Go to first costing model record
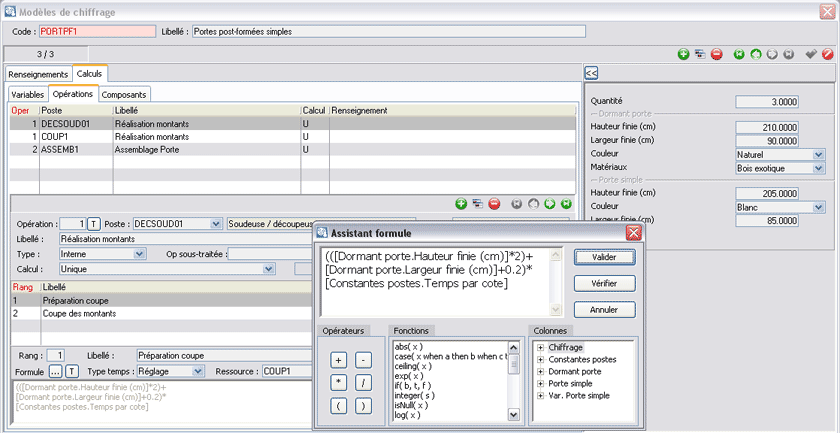The image size is (840, 433). (739, 54)
